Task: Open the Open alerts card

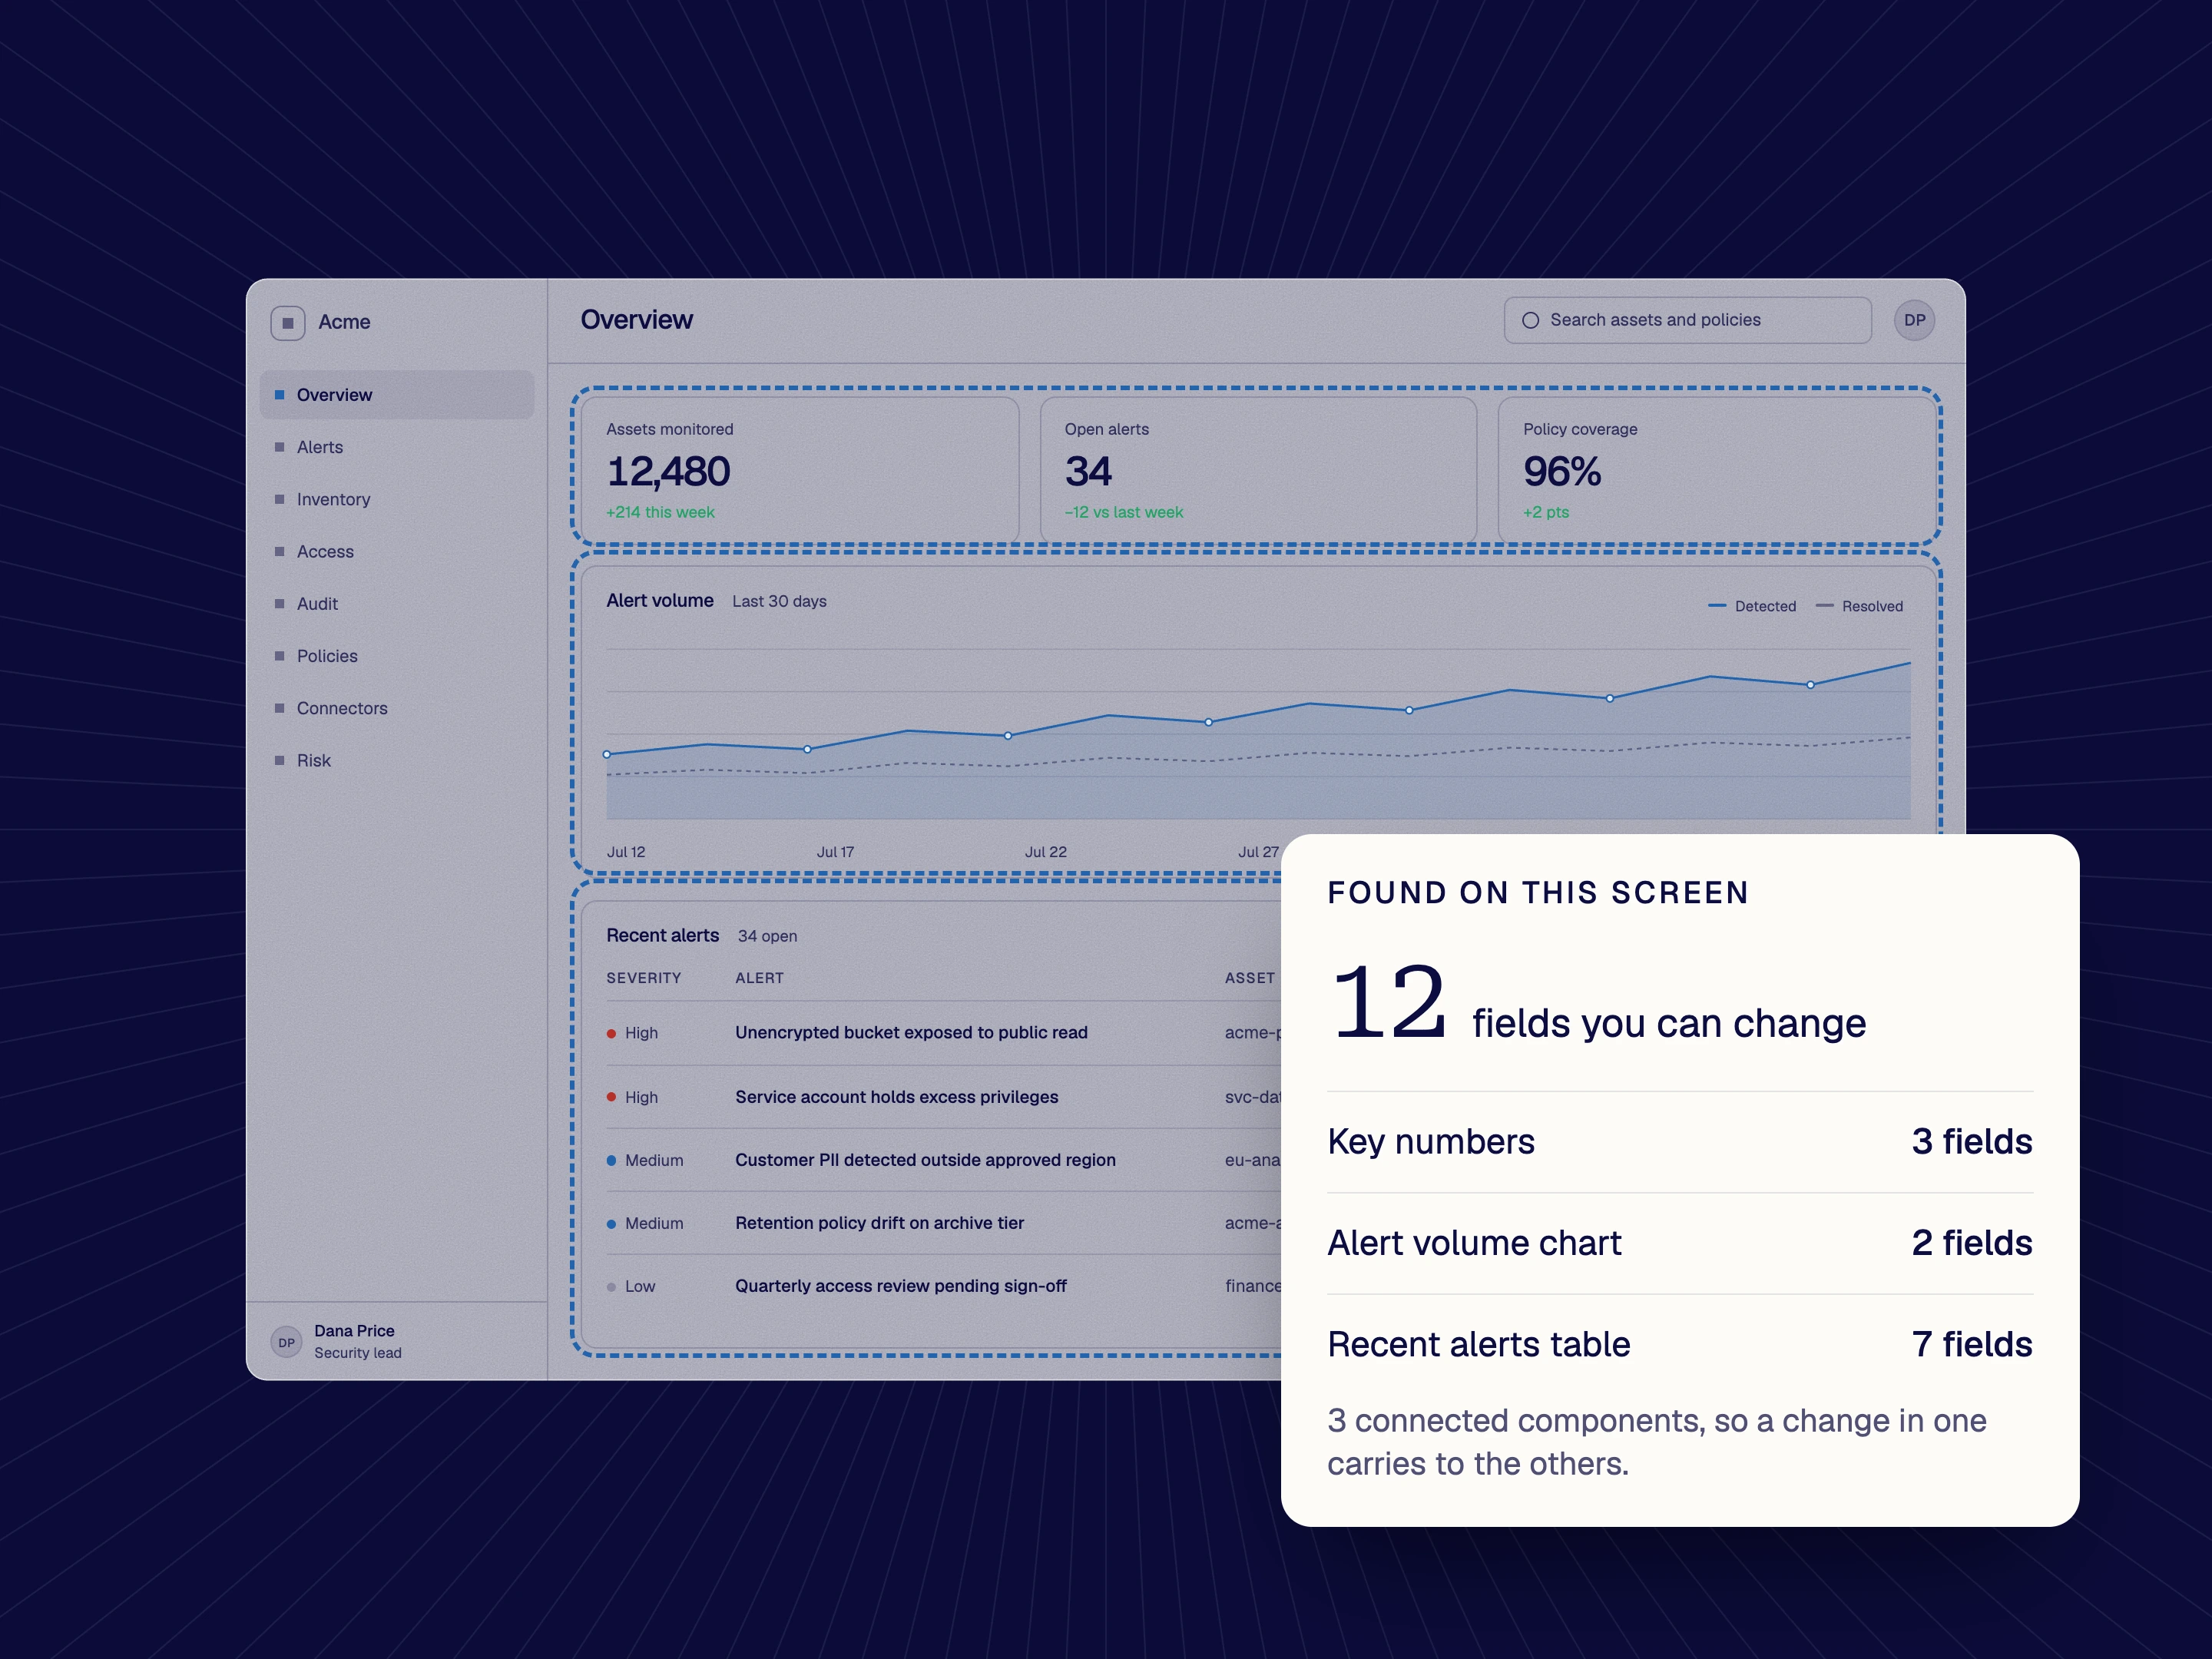Action: coord(1258,470)
